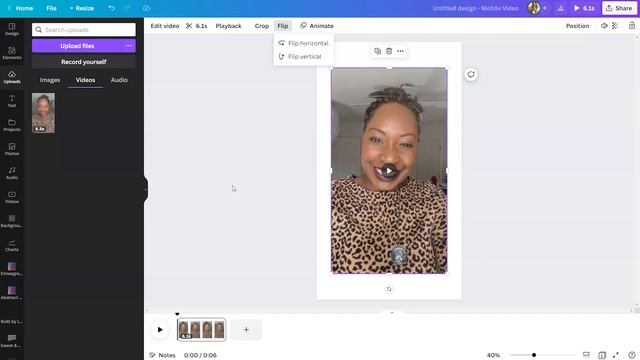This screenshot has width=640, height=360.
Task: Switch to the Audio uploads tab
Action: [119, 80]
